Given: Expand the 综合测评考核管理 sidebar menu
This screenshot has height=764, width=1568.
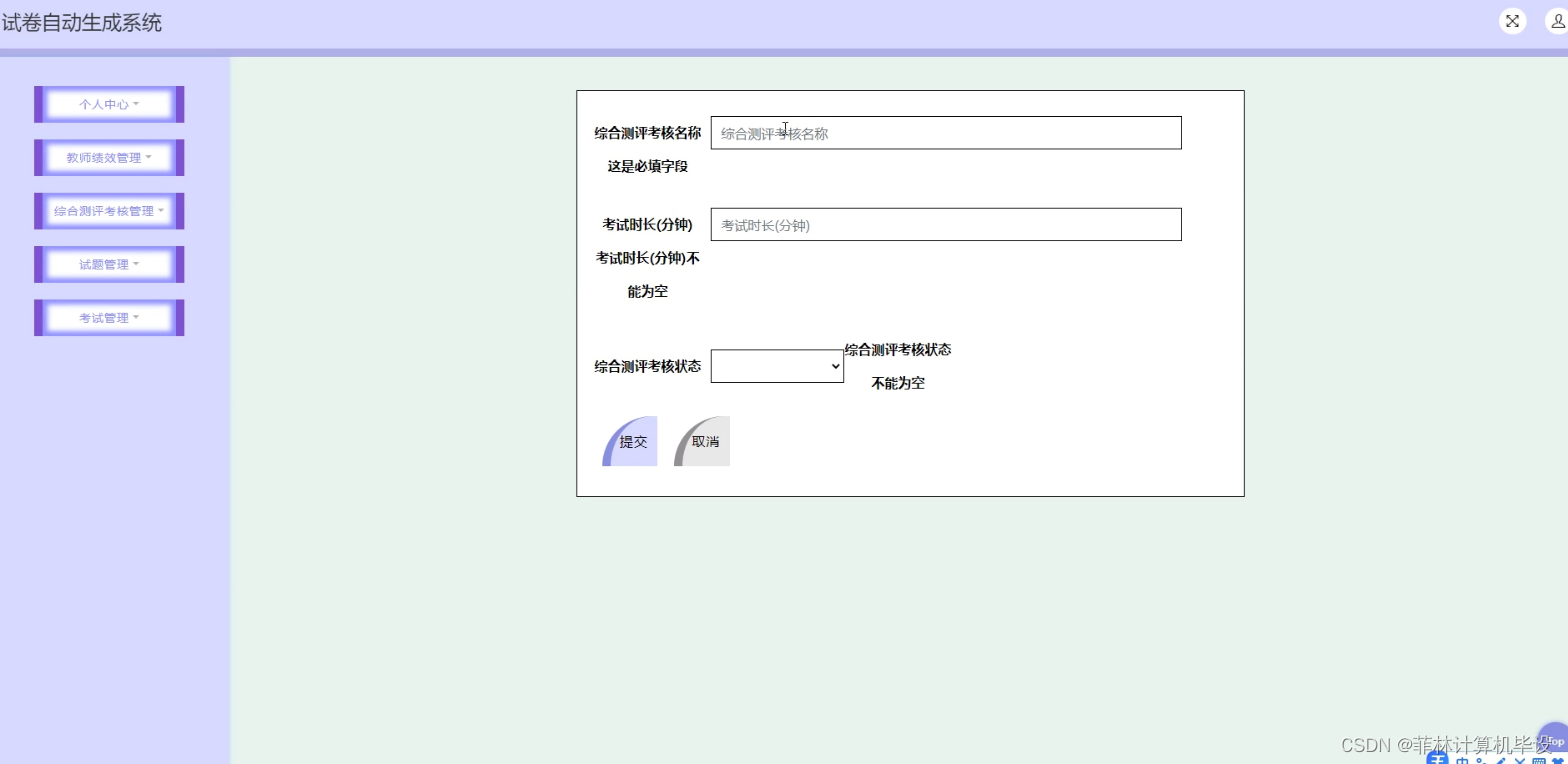Looking at the screenshot, I should tap(109, 211).
